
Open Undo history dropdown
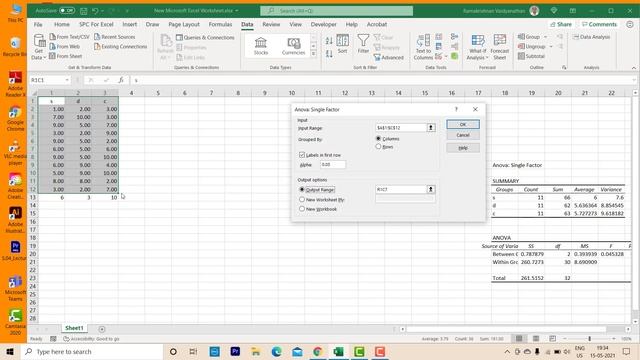[x=102, y=11]
